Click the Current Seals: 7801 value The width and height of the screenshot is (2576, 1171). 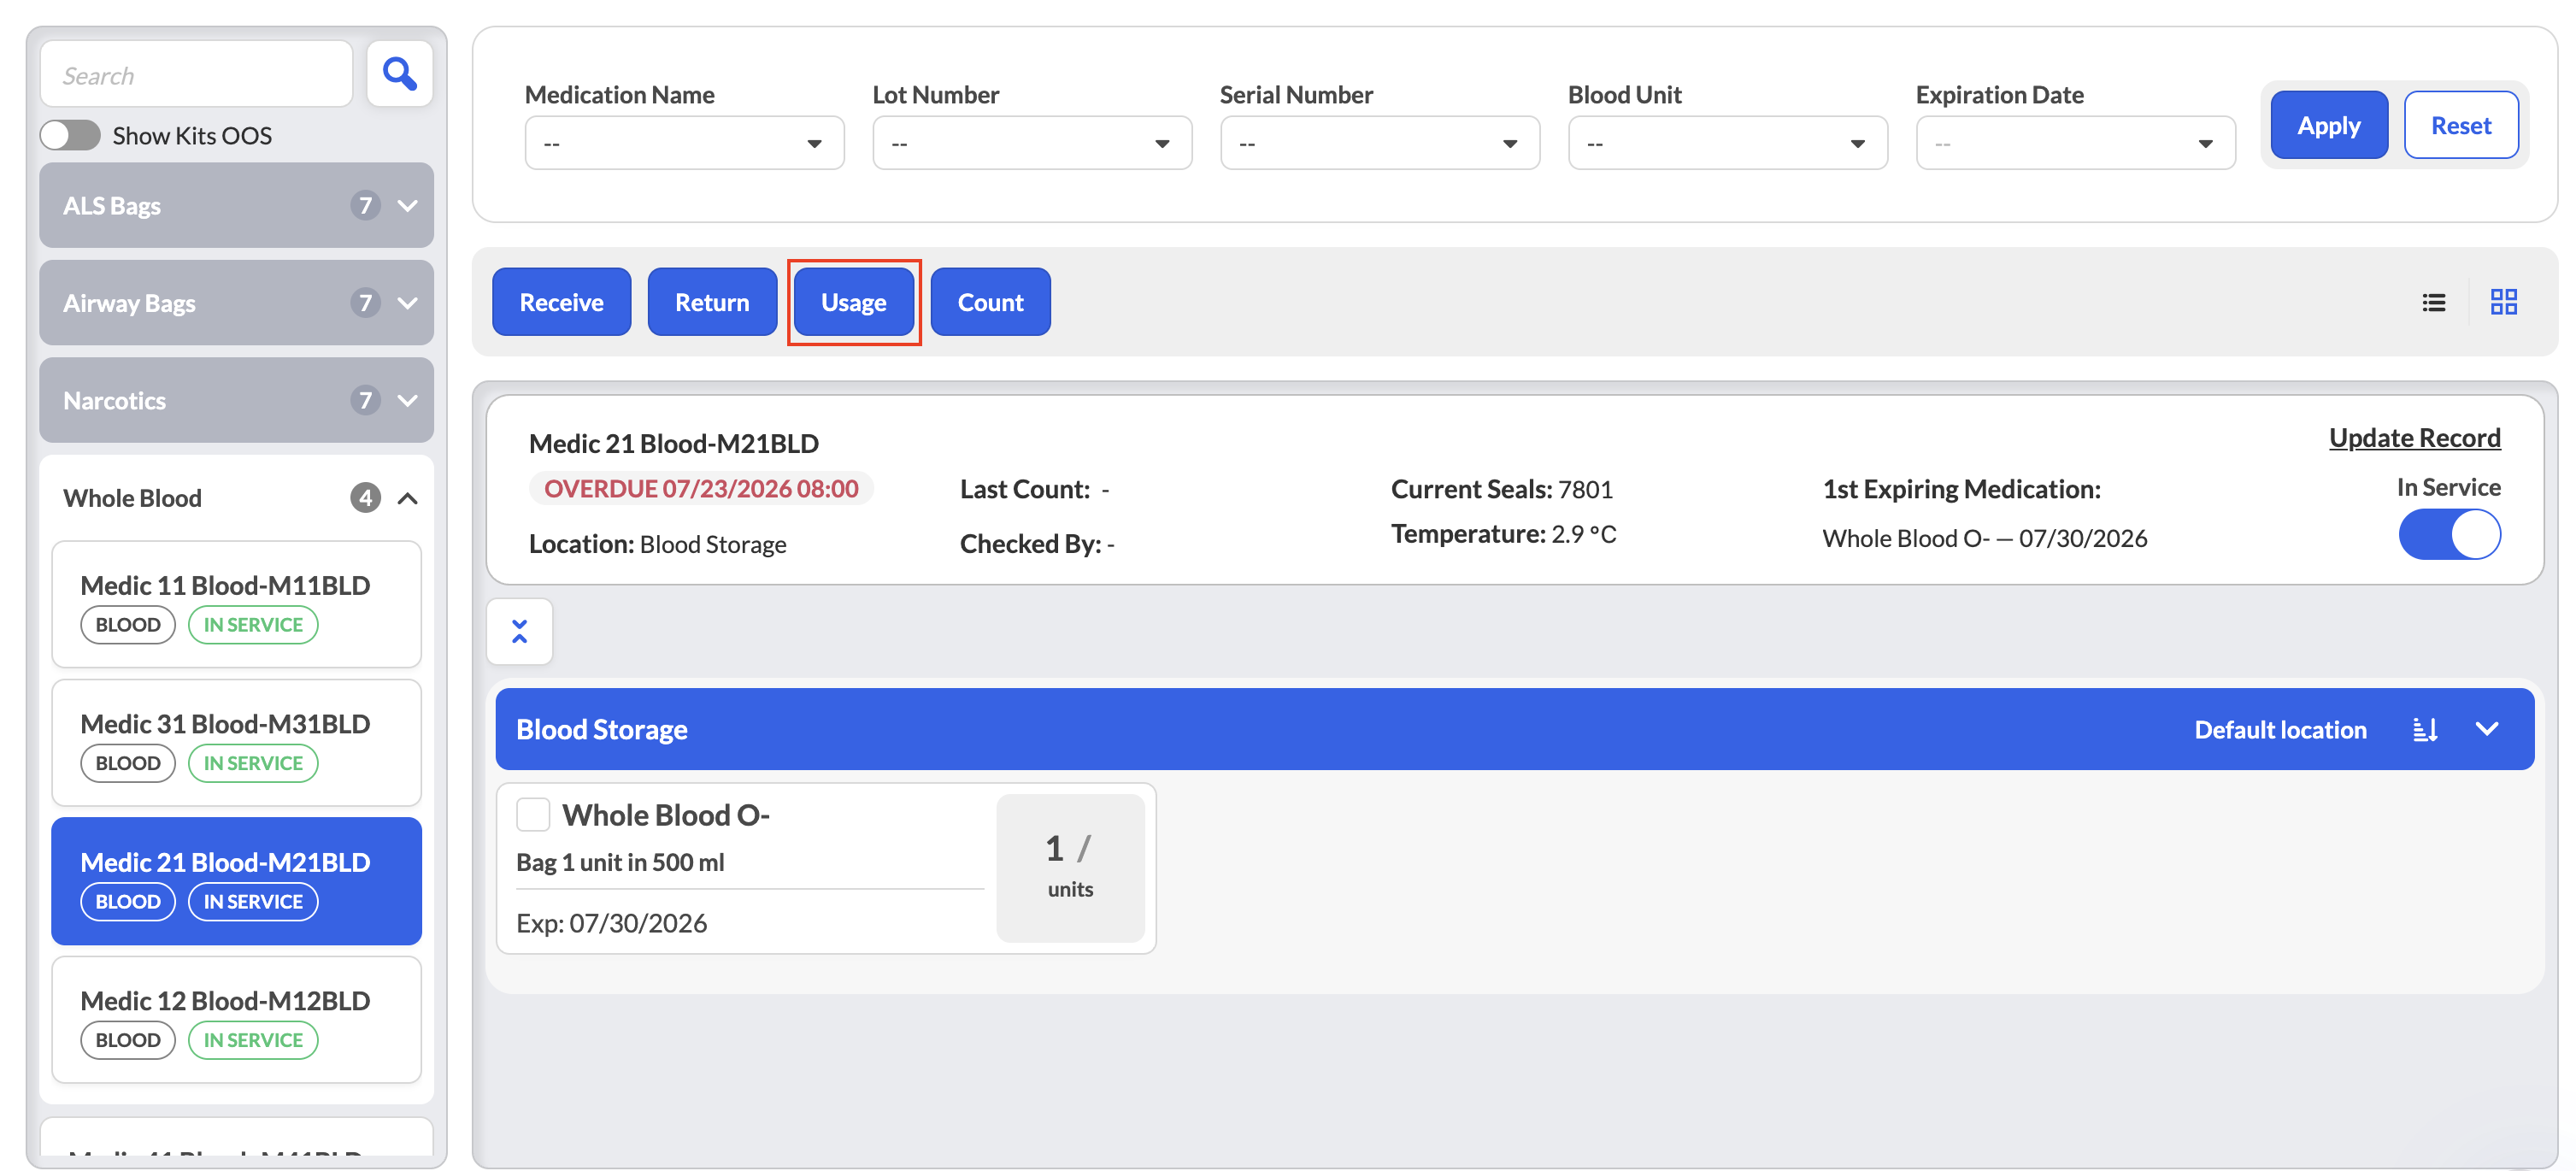[x=1501, y=488]
